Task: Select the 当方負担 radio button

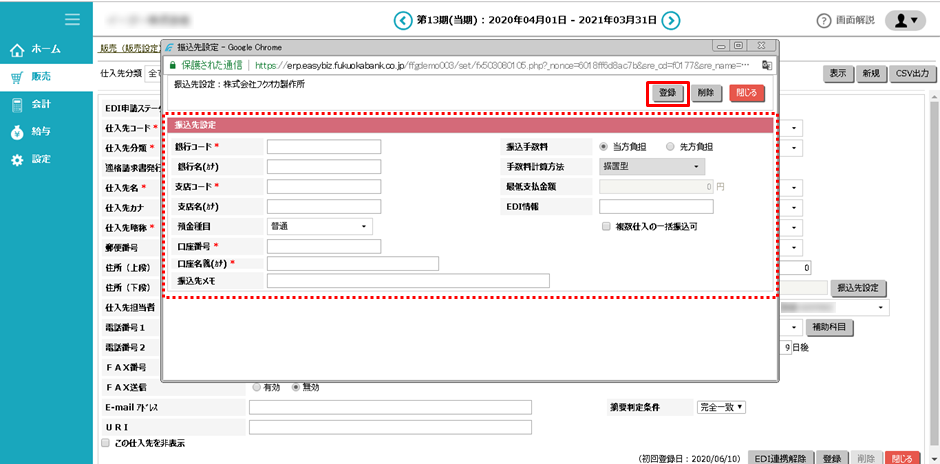Action: (604, 146)
